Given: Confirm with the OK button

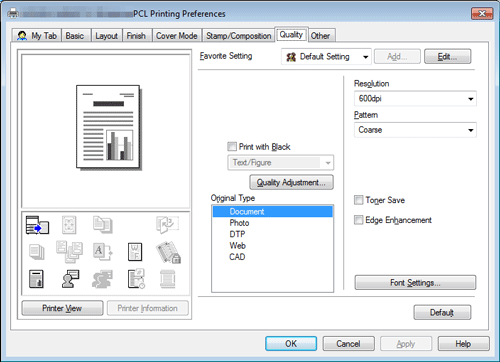Looking at the screenshot, I should point(291,344).
